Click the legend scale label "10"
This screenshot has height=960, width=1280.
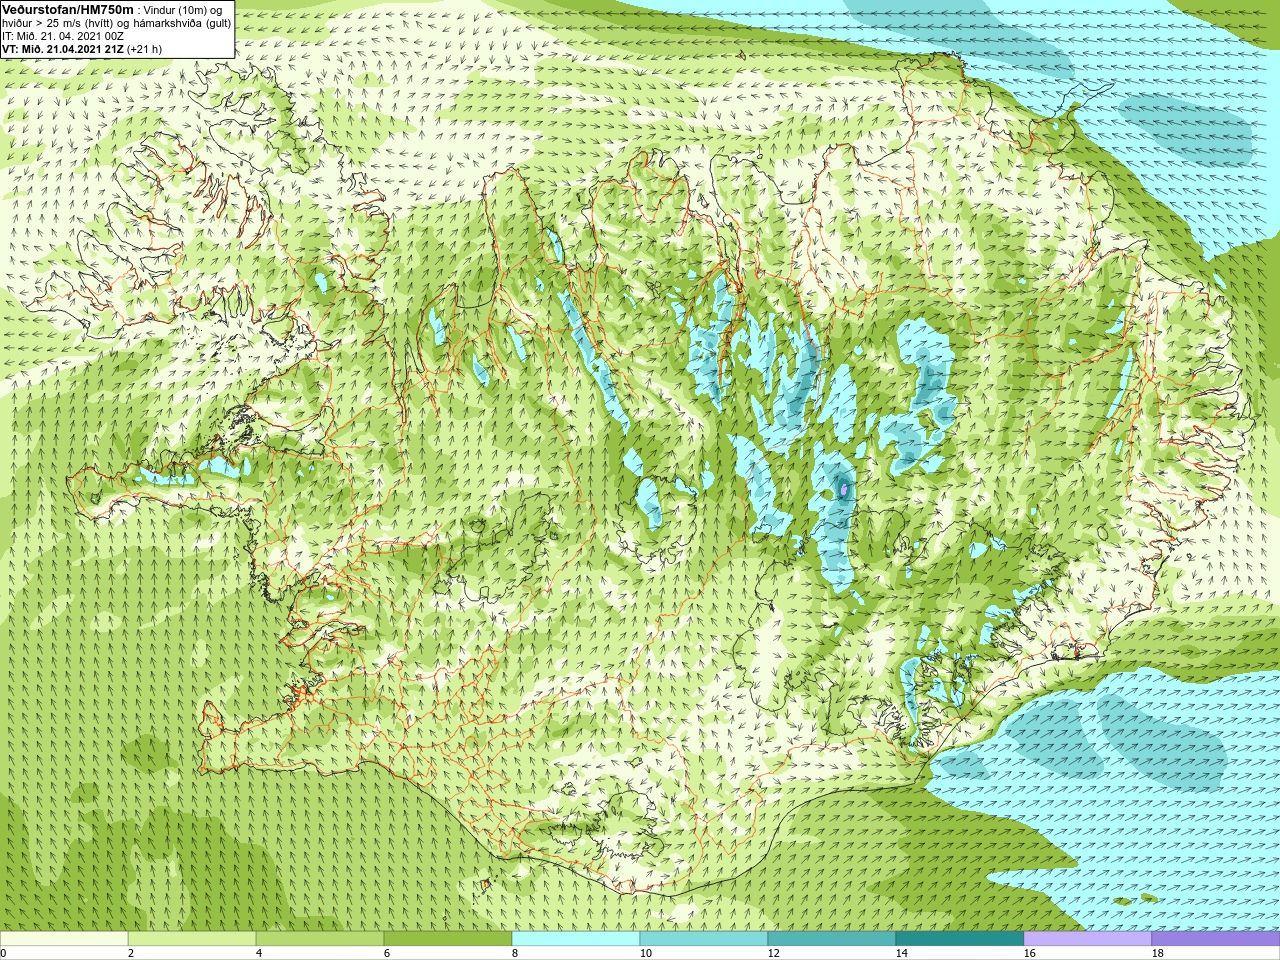(x=645, y=953)
